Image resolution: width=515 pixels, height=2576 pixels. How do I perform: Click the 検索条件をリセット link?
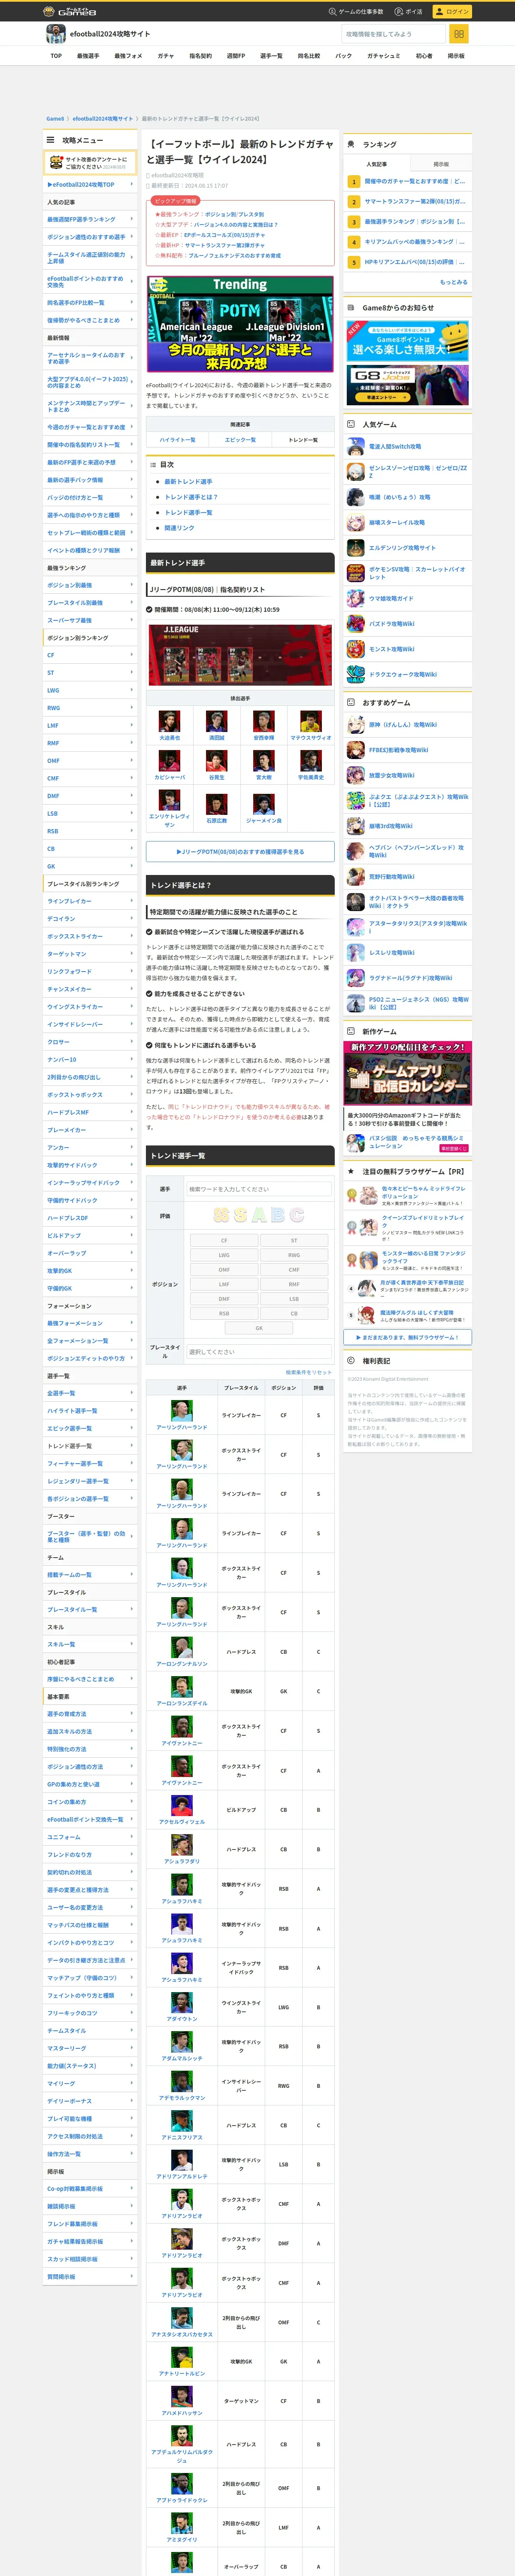[308, 1372]
